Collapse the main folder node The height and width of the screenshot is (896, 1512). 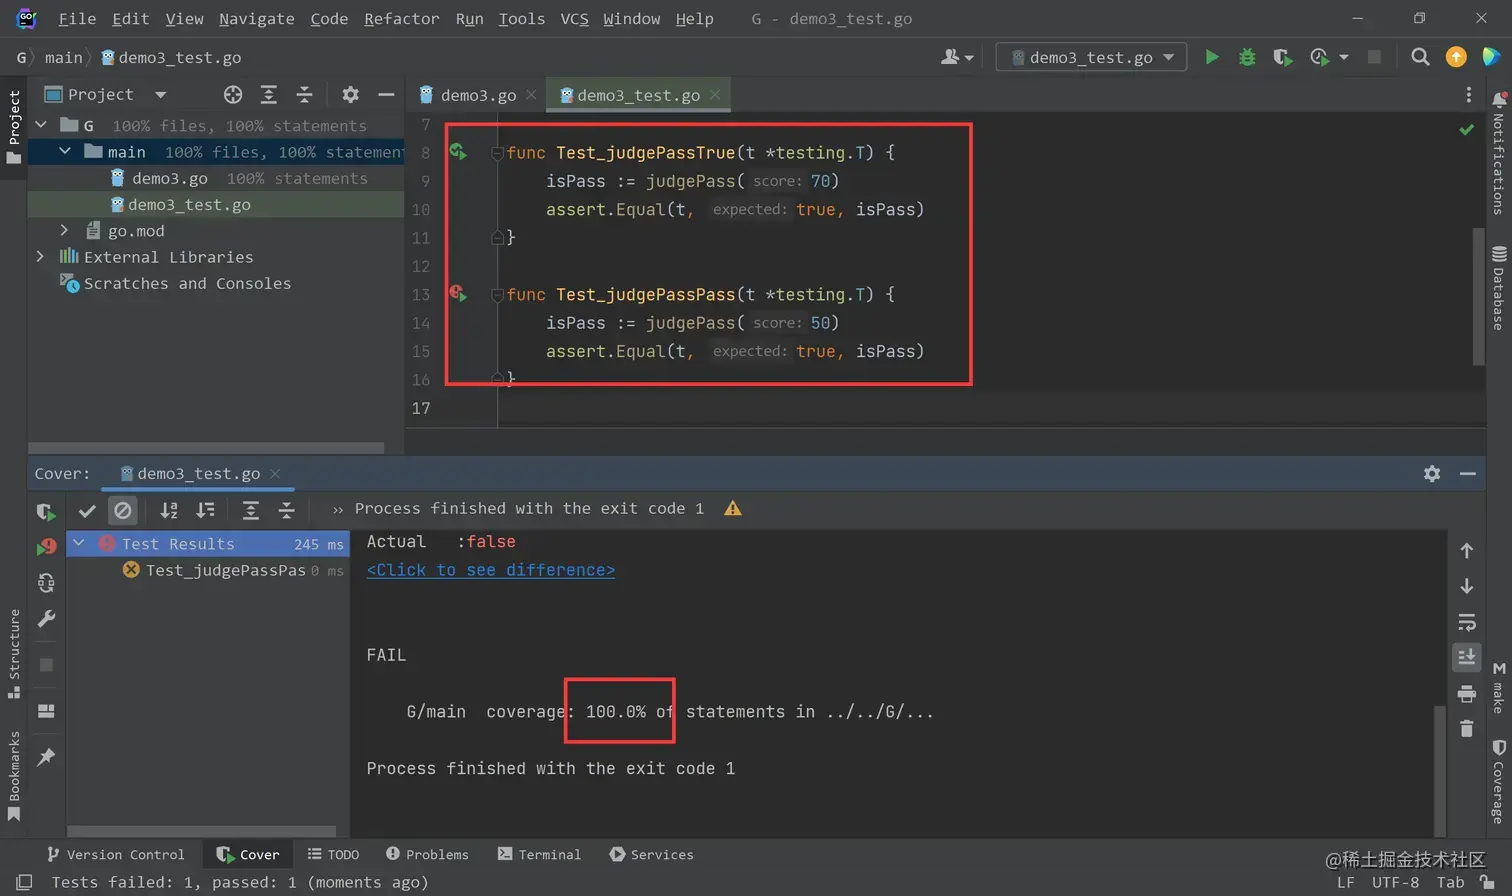65,151
